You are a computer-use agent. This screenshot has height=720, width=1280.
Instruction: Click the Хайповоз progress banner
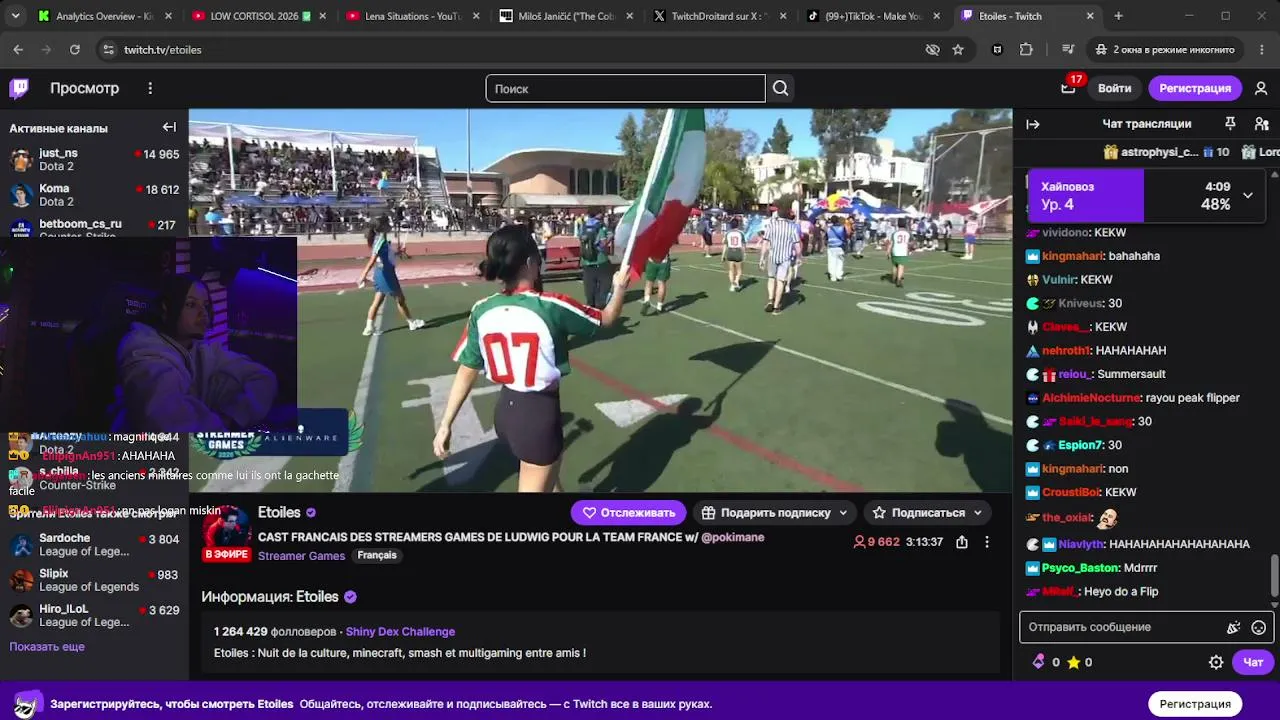[1145, 195]
